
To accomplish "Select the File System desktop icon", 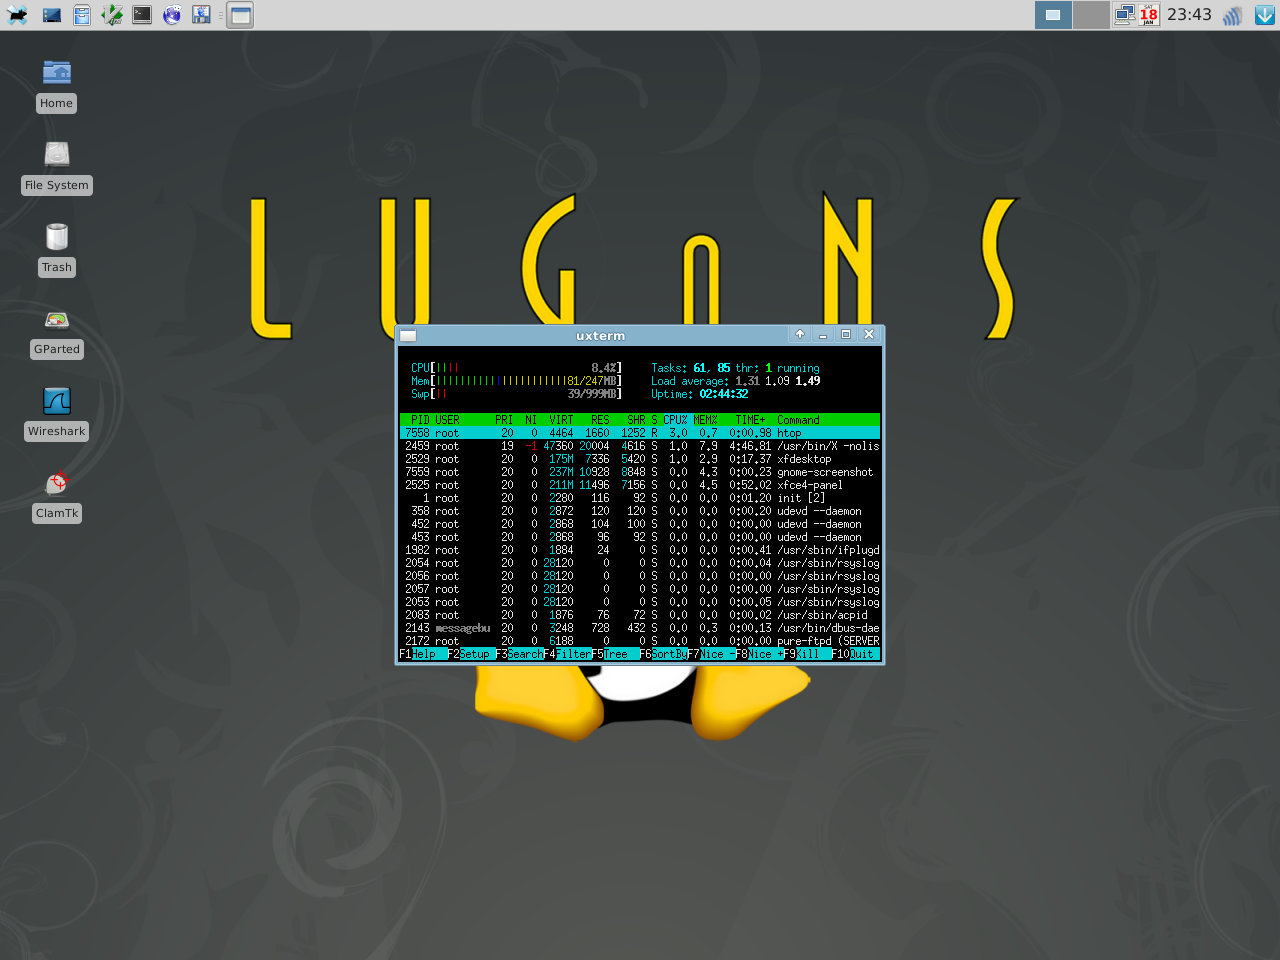I will (57, 167).
